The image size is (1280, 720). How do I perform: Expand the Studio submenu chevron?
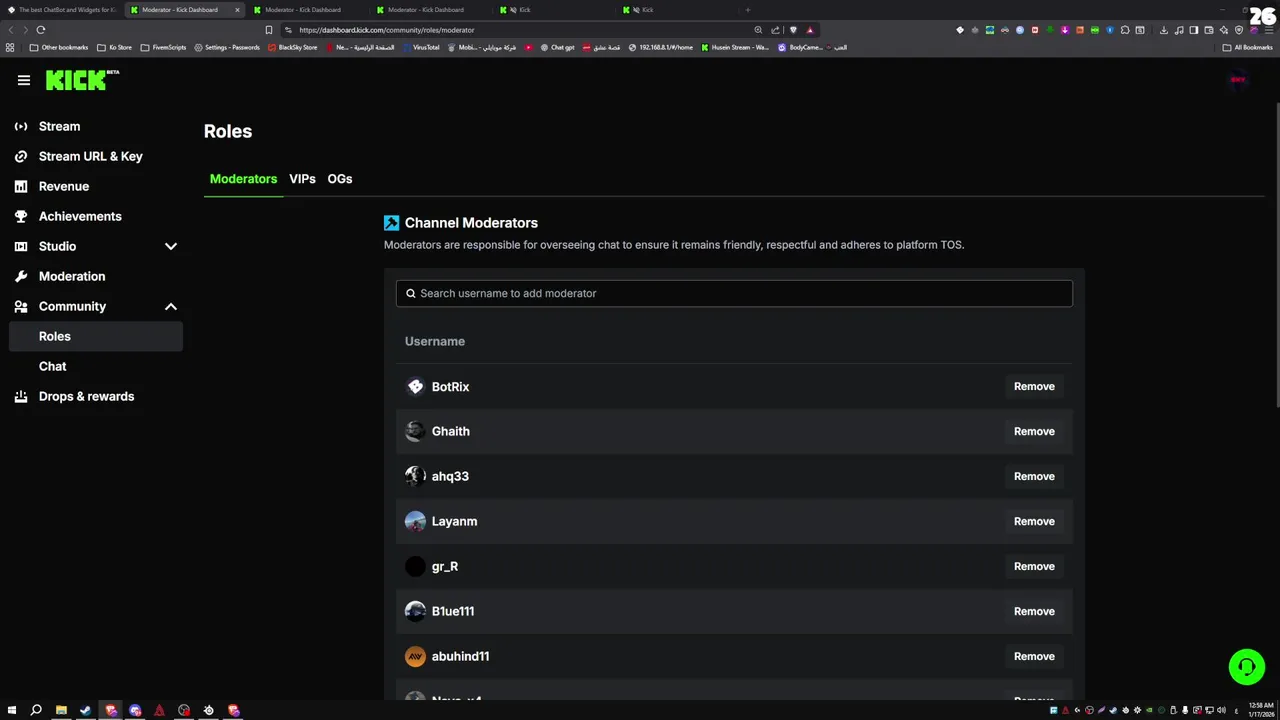click(171, 246)
